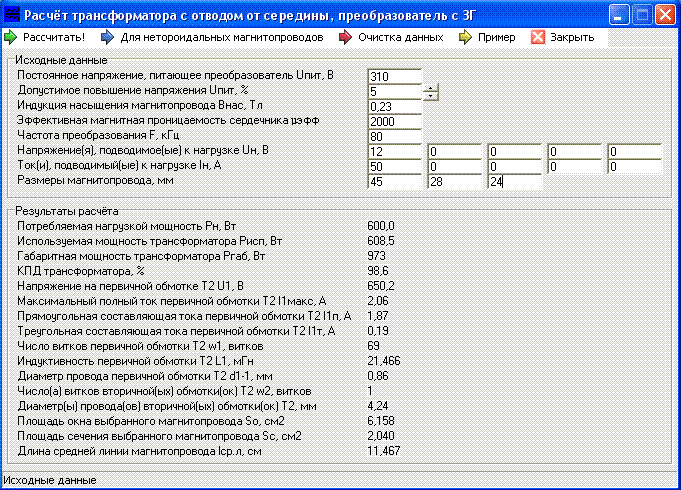The height and width of the screenshot is (490, 681).
Task: Click the Рисп result value 608,5
Action: pos(381,241)
